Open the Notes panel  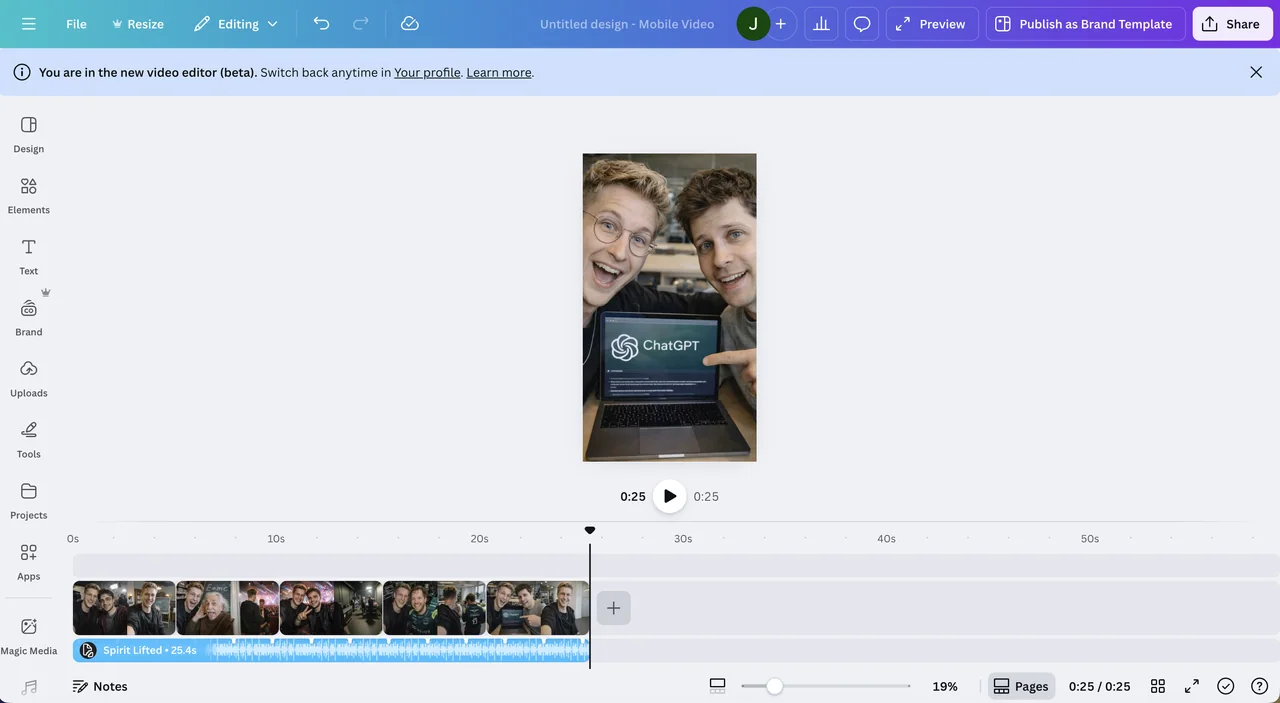pyautogui.click(x=100, y=686)
